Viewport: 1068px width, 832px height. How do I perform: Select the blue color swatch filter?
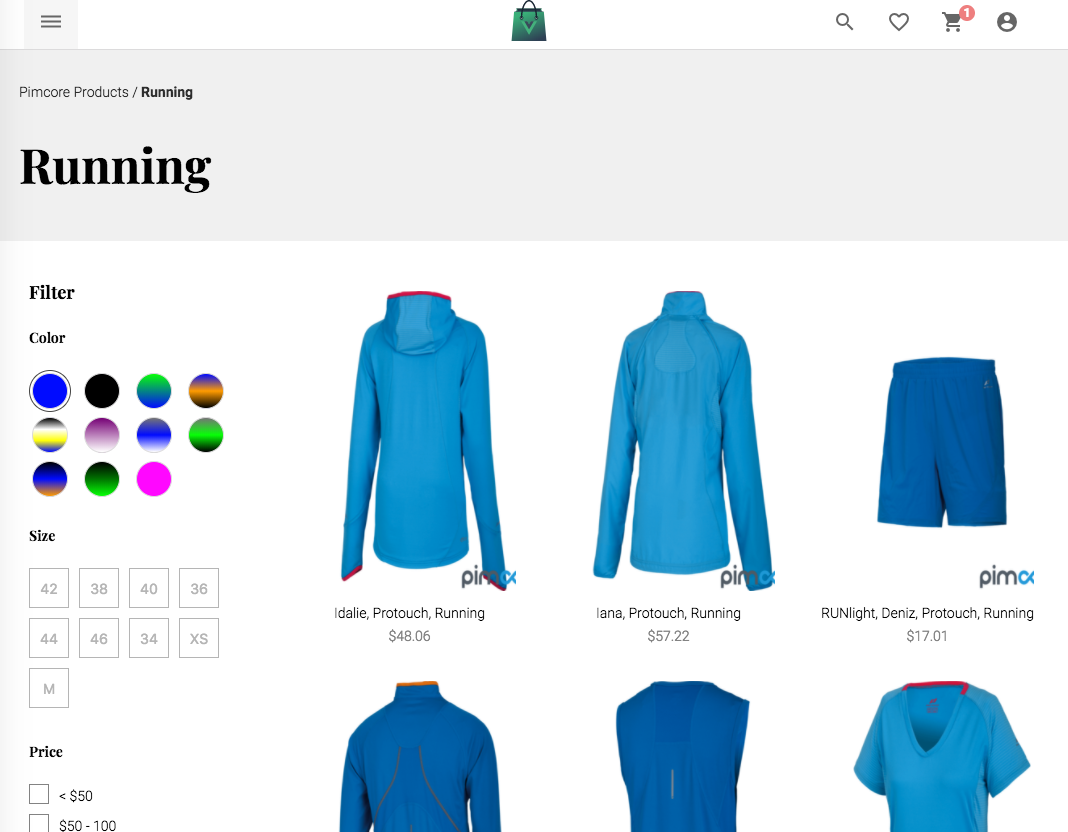[49, 390]
